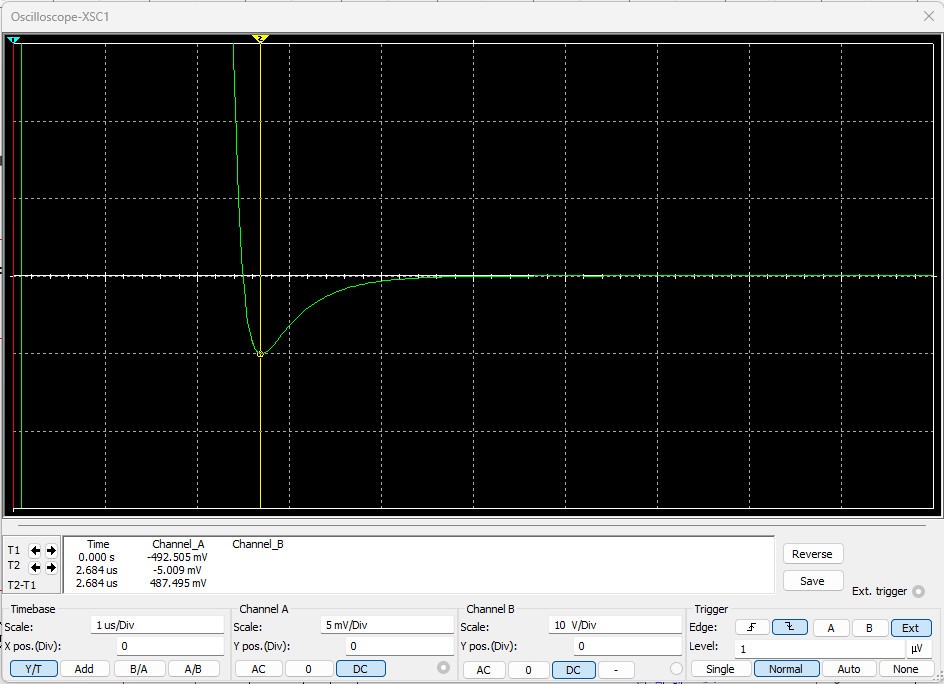Set trigger source to A
This screenshot has width=944, height=684.
831,628
